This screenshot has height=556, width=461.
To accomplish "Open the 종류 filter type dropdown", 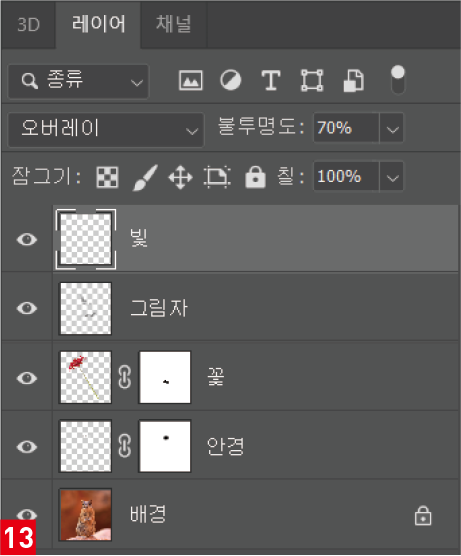I will (78, 81).
